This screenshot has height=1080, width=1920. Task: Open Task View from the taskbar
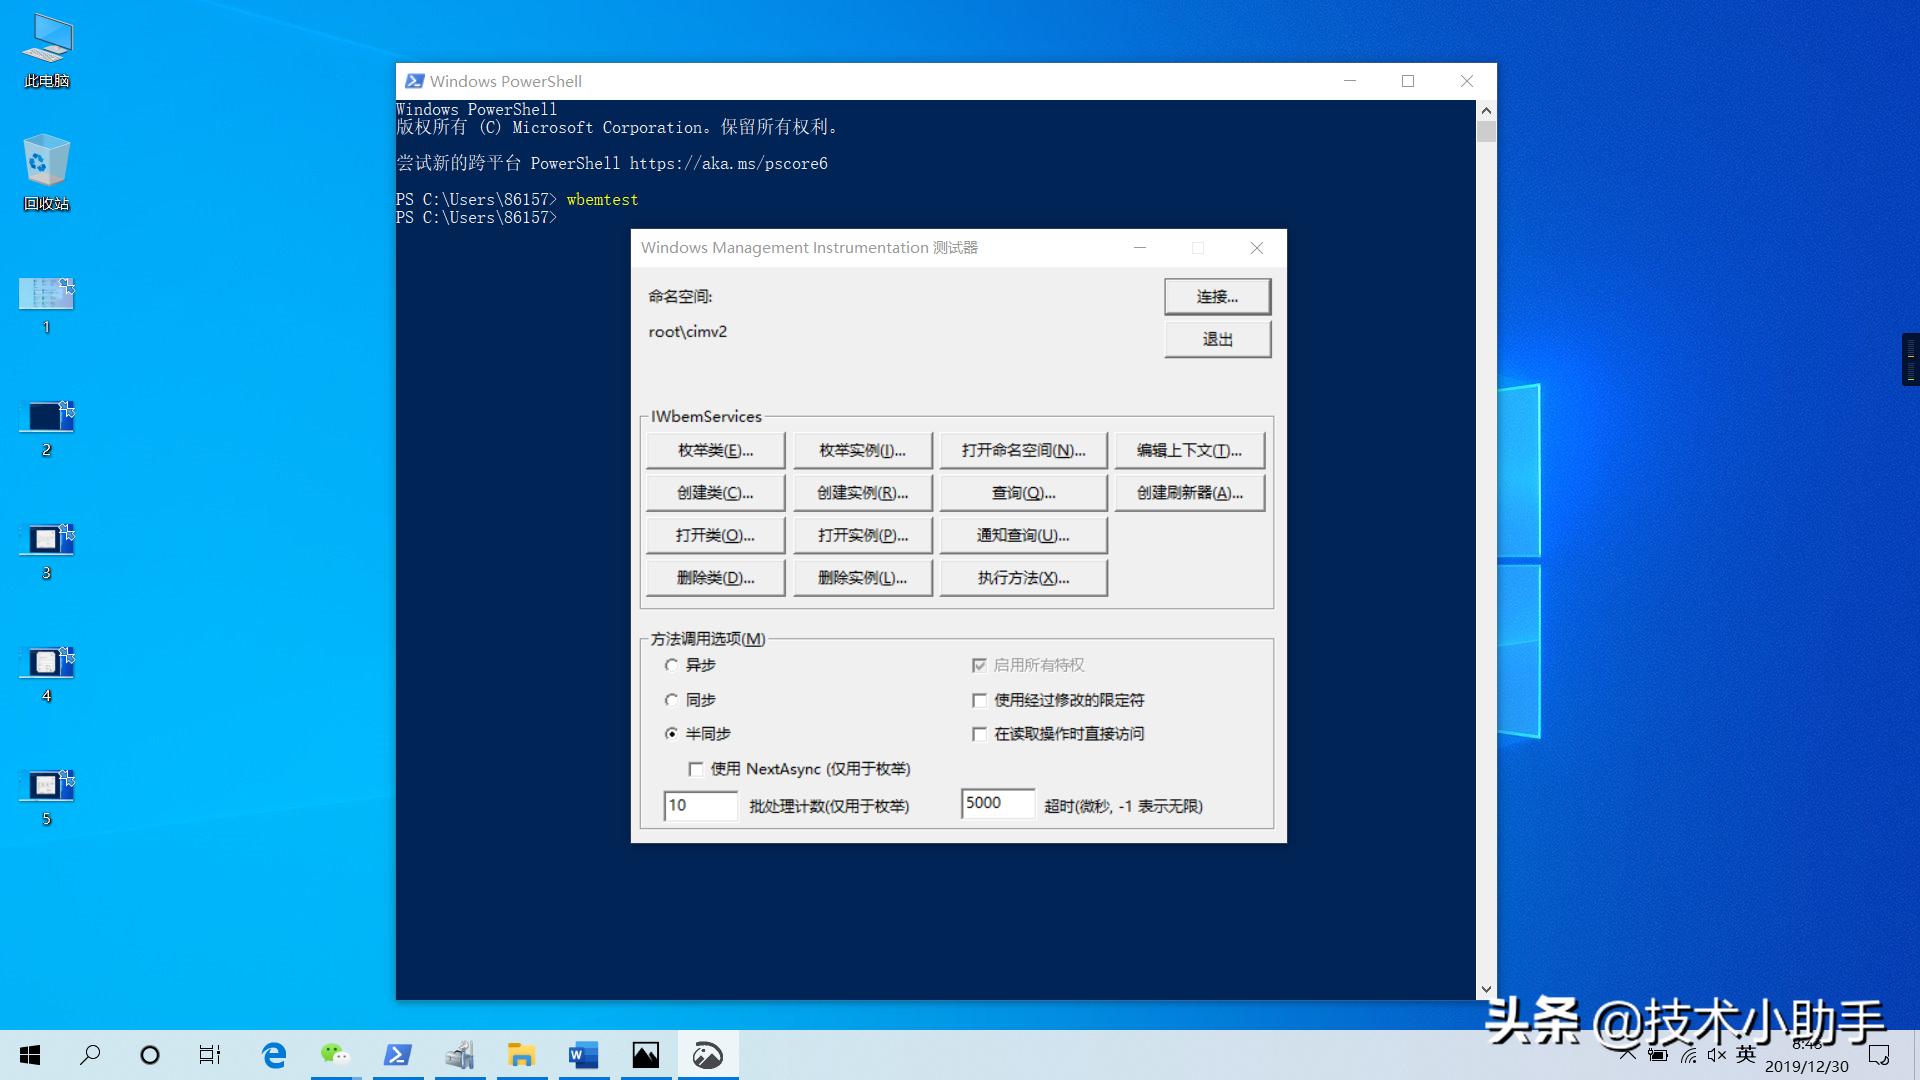[x=210, y=1055]
